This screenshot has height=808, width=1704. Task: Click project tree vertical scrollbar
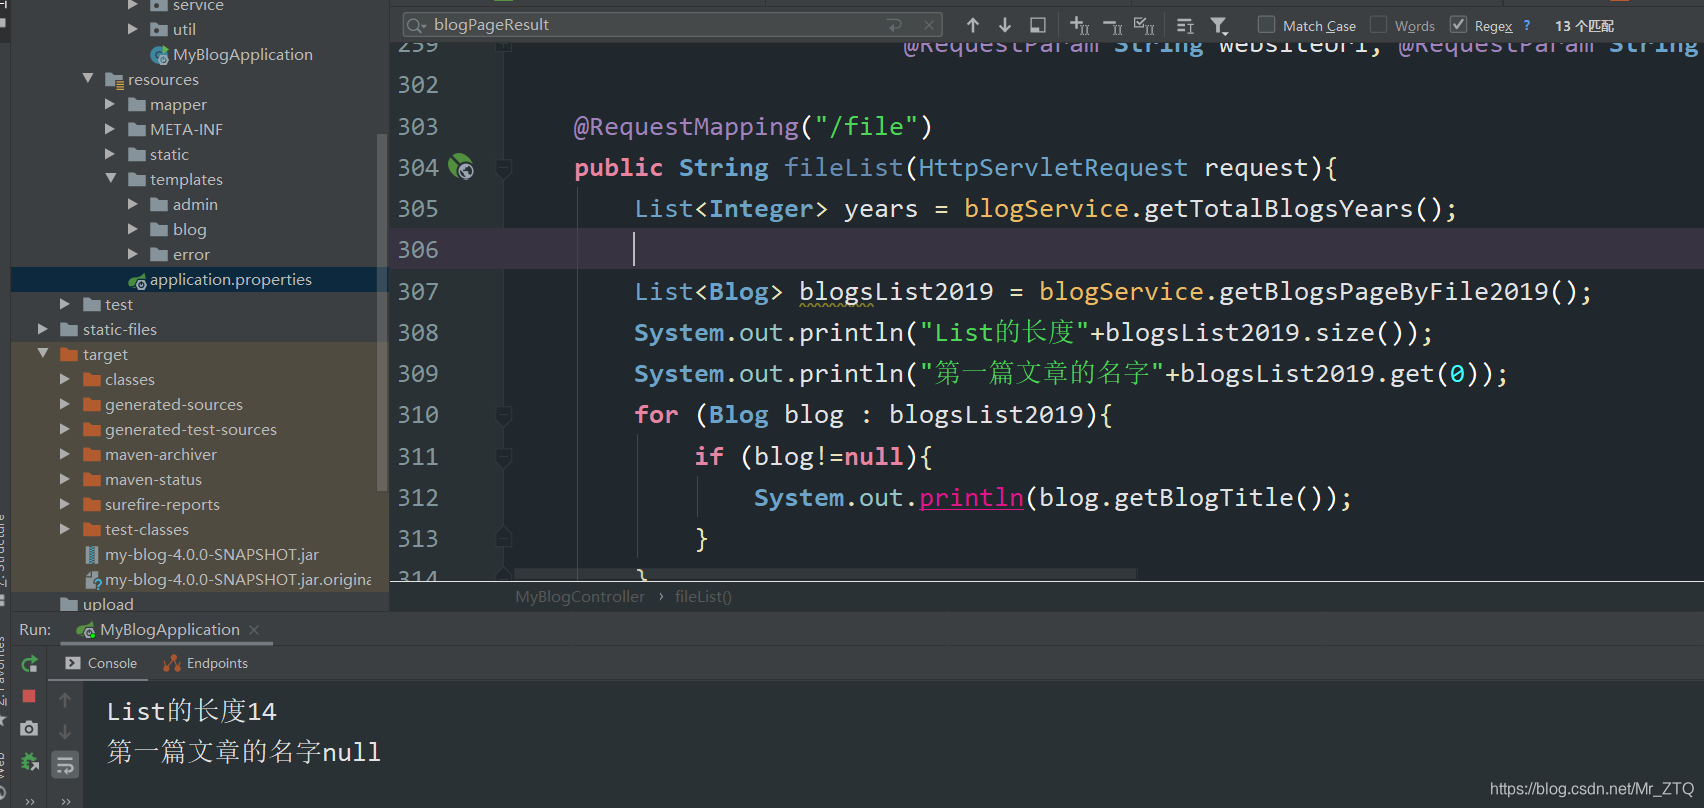pos(382,312)
